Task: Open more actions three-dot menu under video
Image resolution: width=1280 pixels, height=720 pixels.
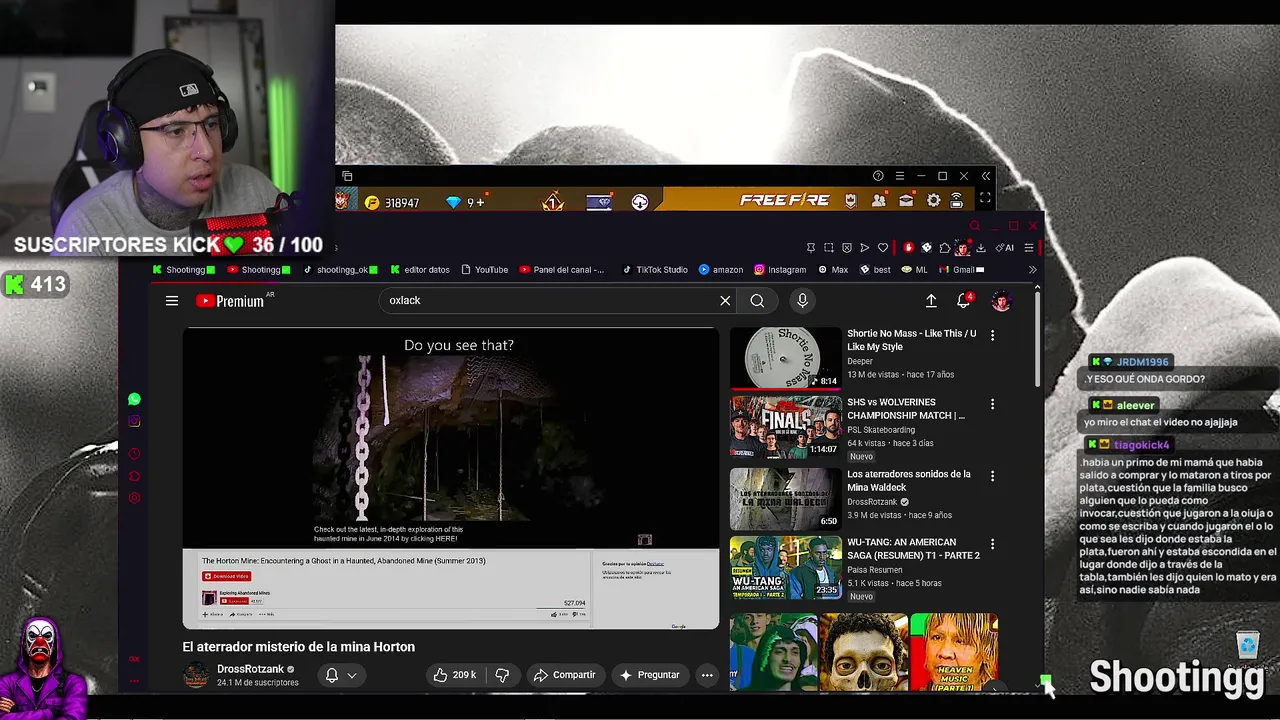Action: click(707, 675)
